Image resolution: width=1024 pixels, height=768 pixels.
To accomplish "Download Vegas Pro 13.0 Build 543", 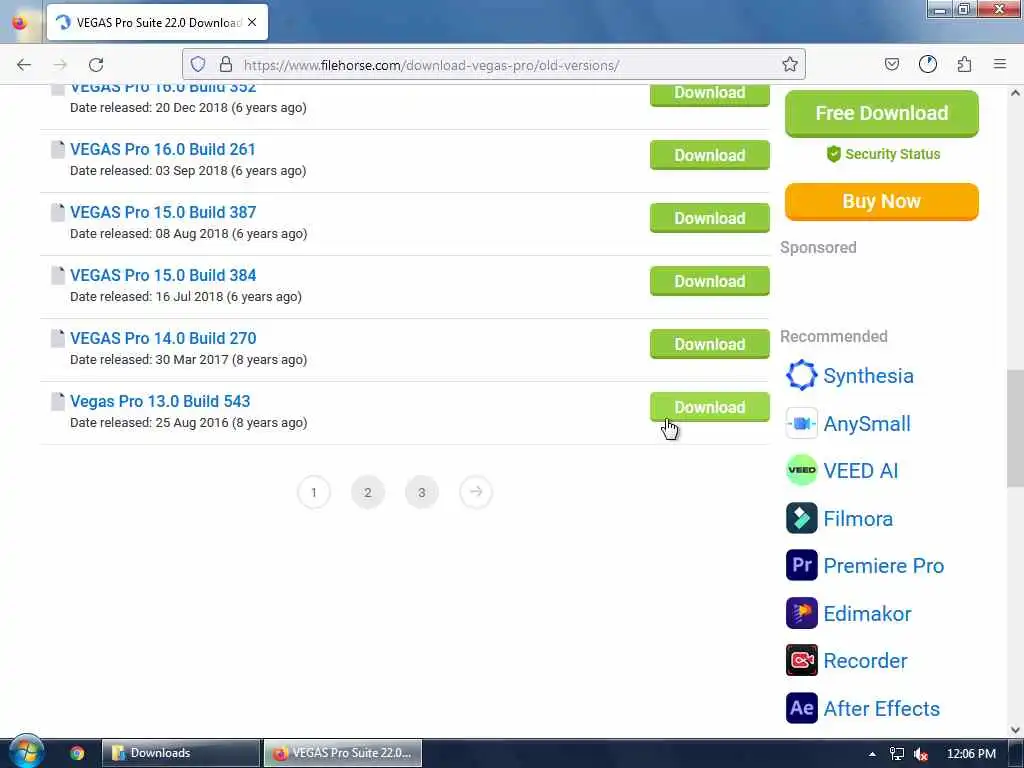I will (709, 408).
